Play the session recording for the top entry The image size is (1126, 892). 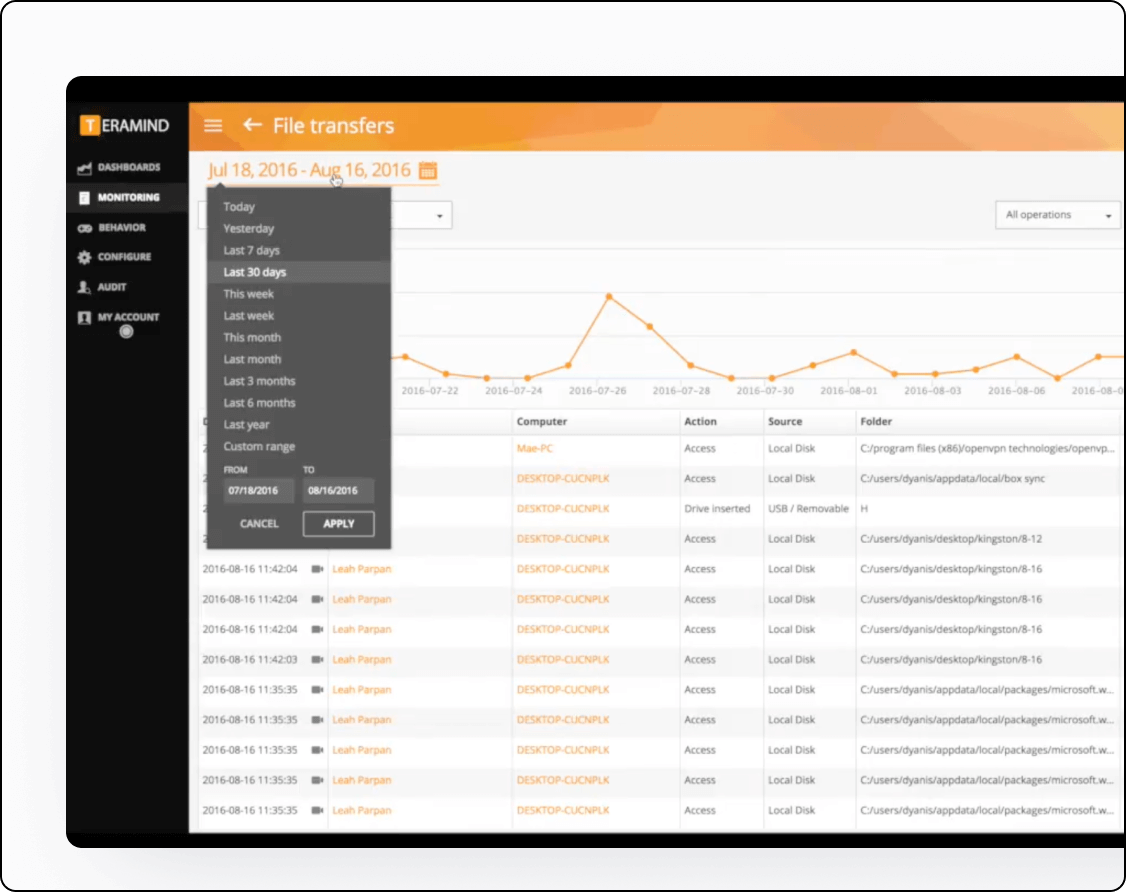[317, 570]
